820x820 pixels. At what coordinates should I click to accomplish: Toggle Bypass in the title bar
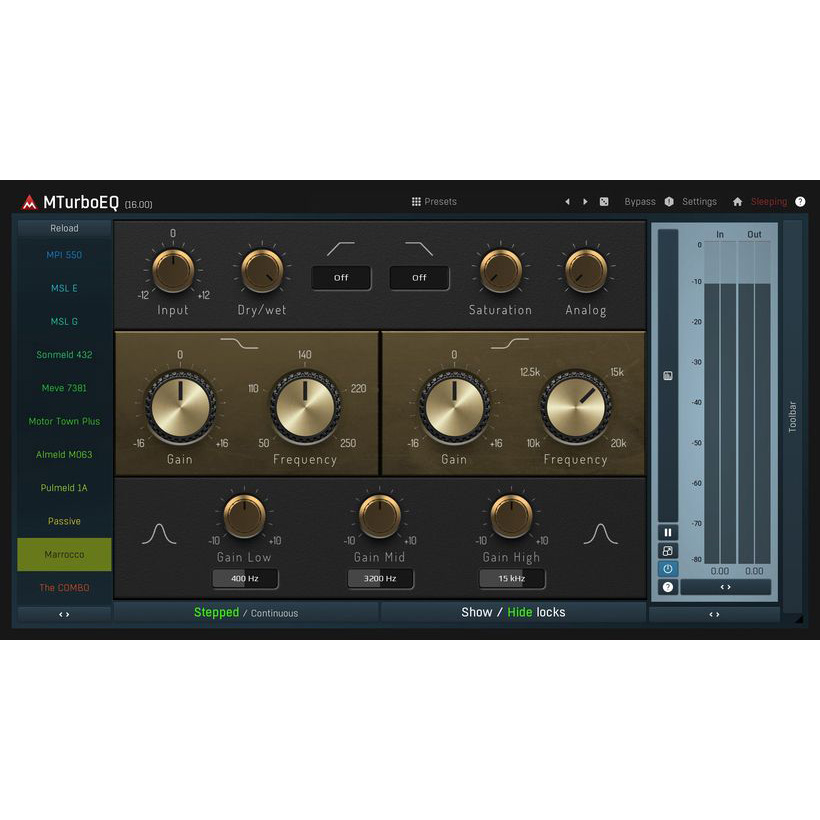[640, 202]
